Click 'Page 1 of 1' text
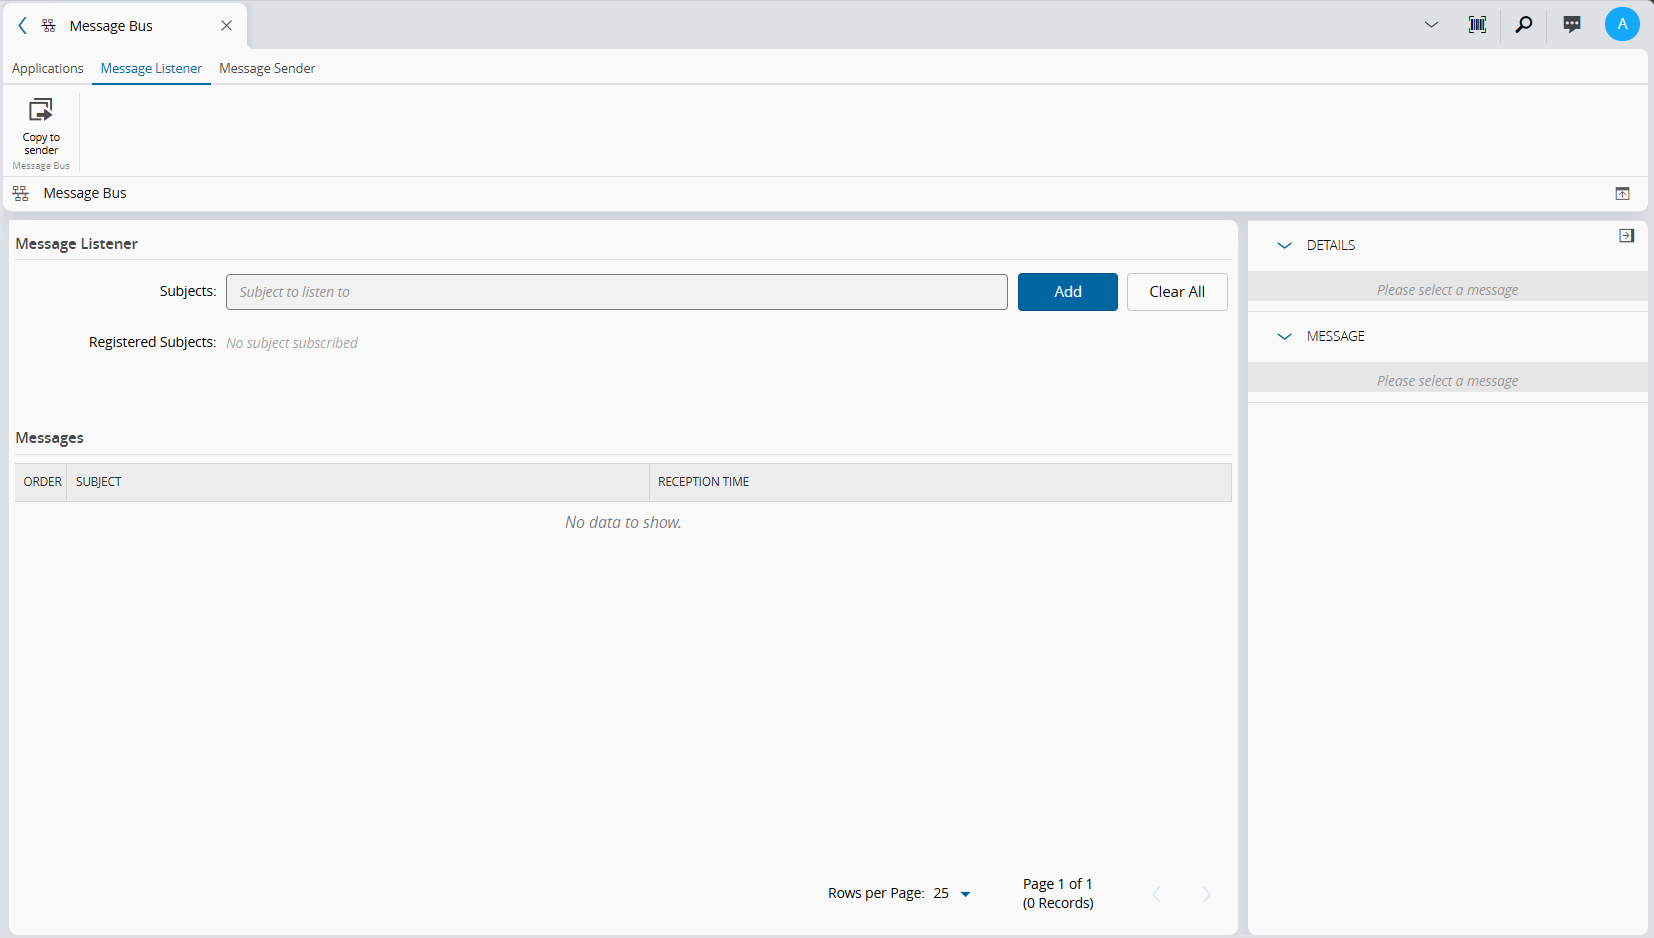 pos(1057,884)
